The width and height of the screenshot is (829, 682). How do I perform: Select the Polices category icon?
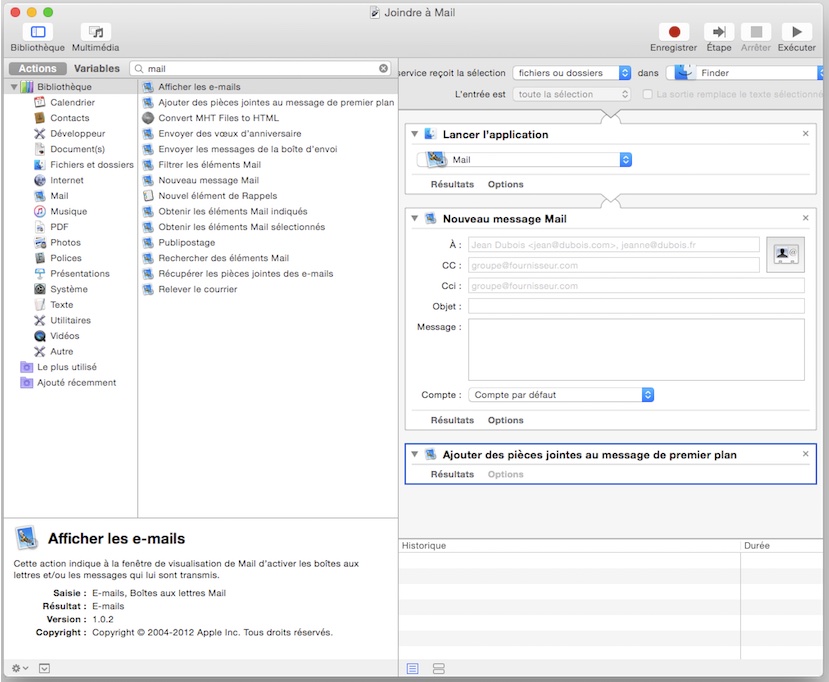click(40, 257)
